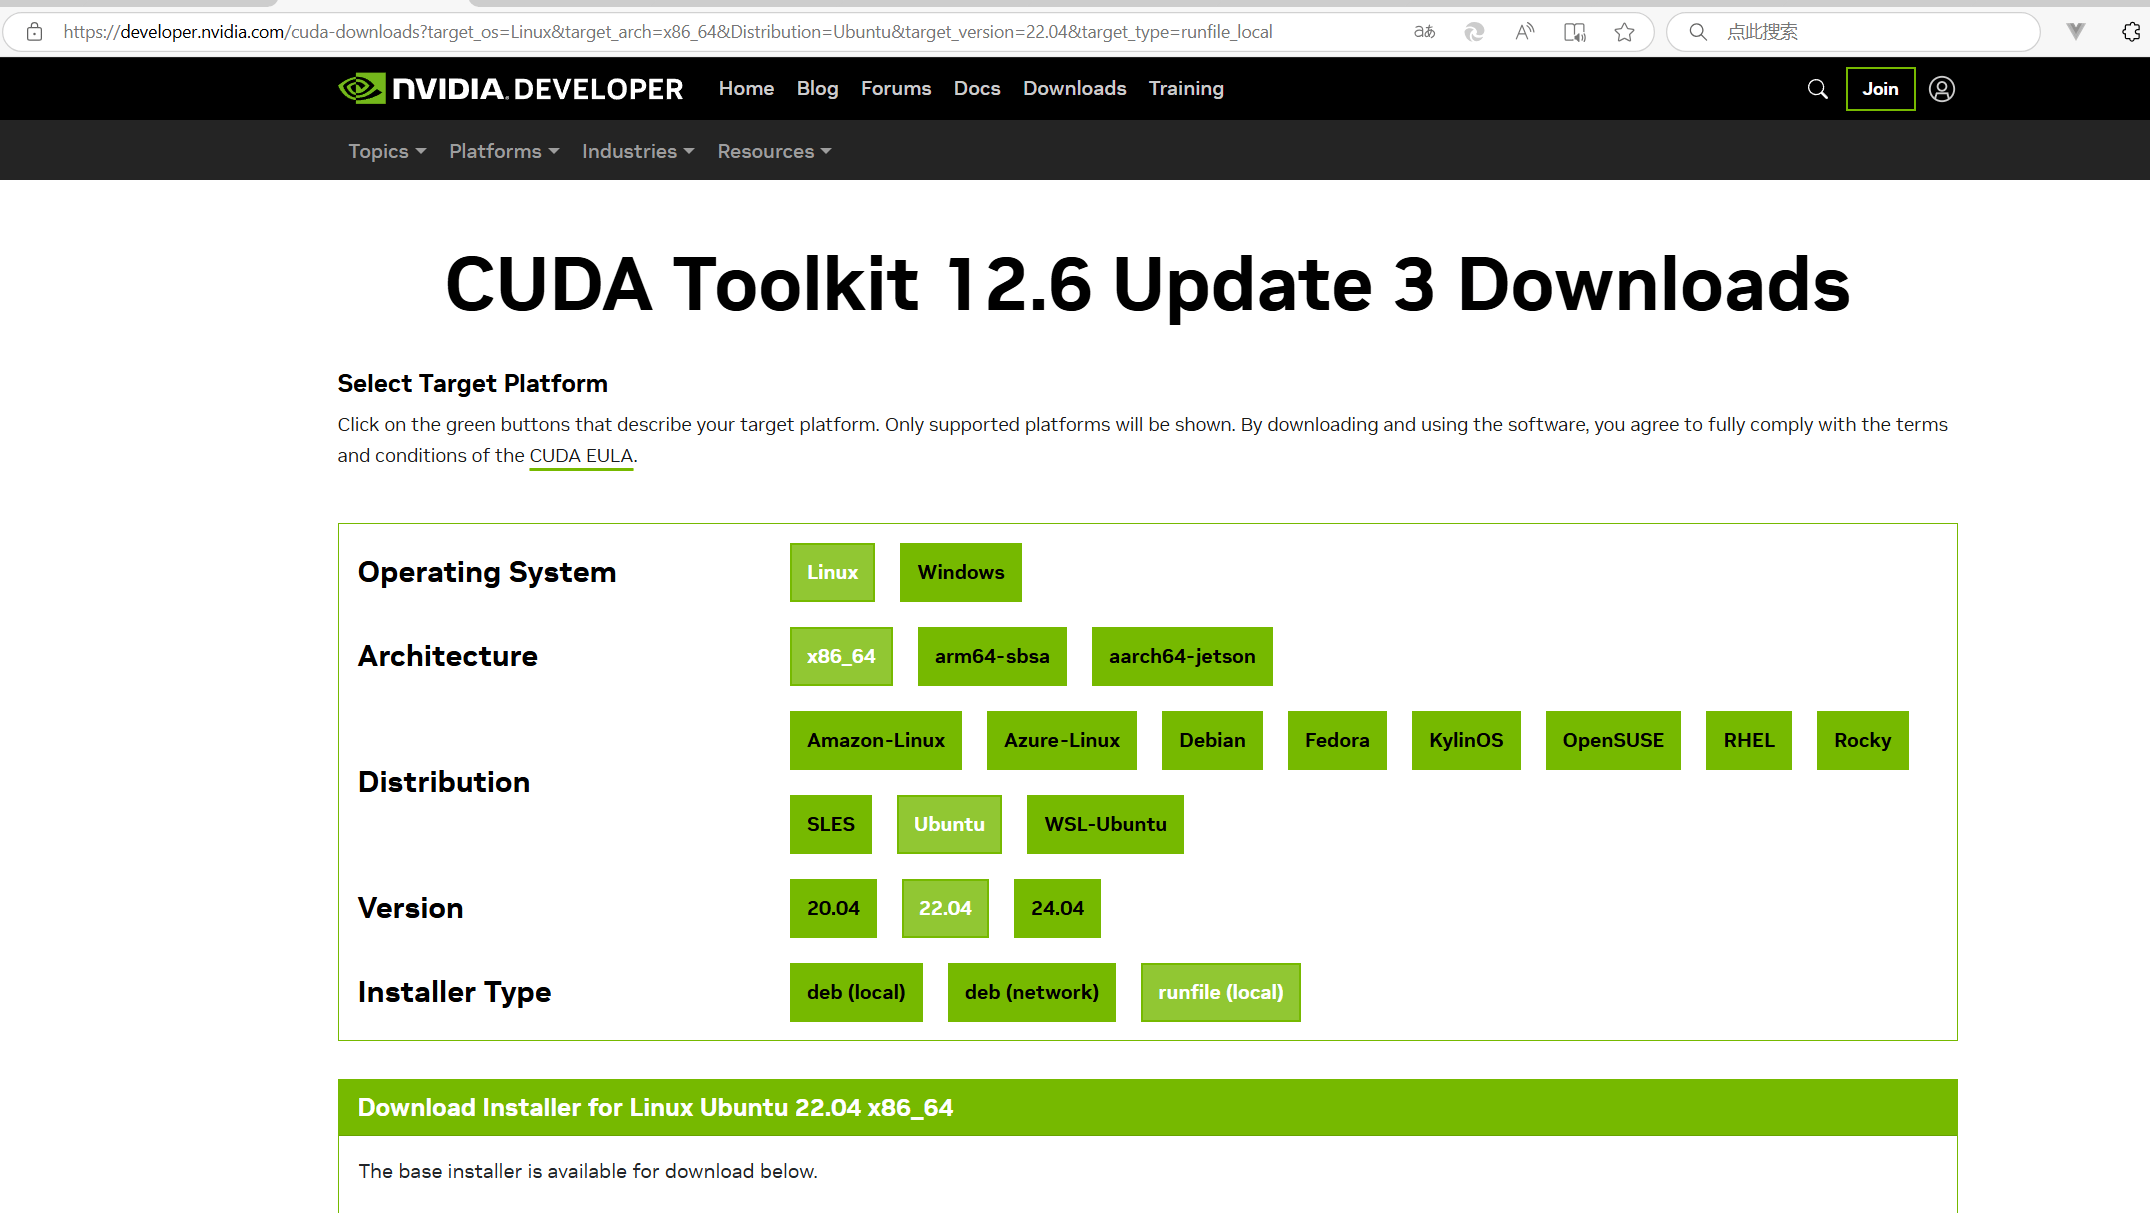Screen dimensions: 2150x1213
Task: Expand the Platforms dropdown
Action: 504,151
